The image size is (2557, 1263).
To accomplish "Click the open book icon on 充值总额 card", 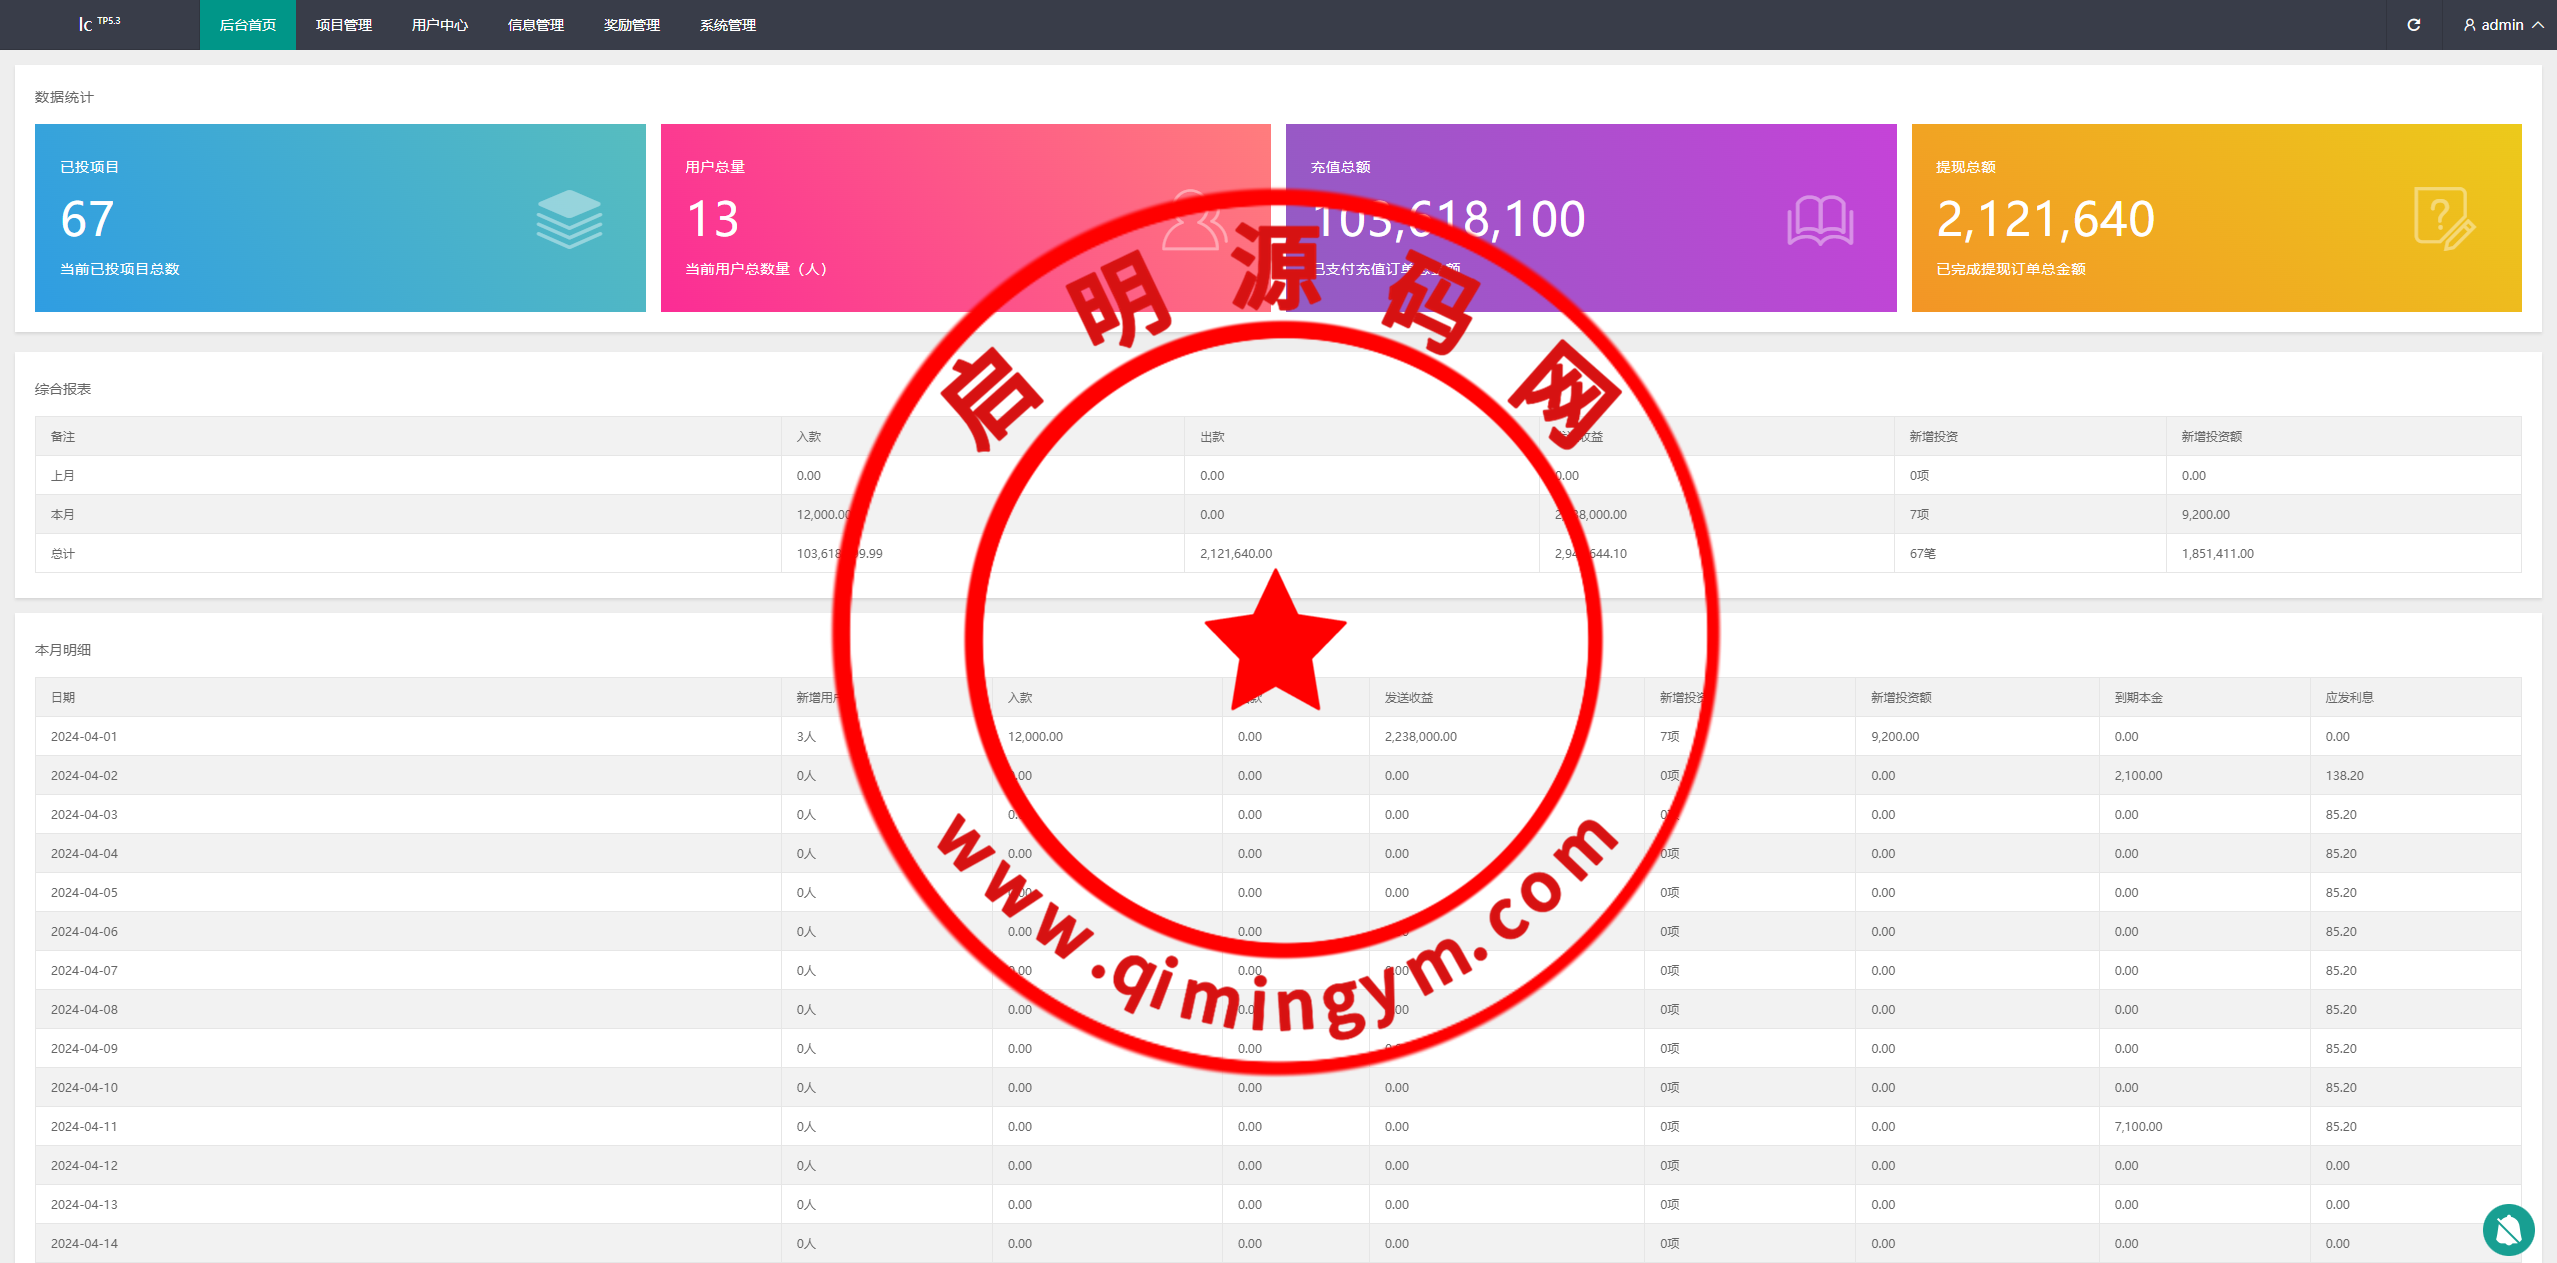I will point(1819,220).
